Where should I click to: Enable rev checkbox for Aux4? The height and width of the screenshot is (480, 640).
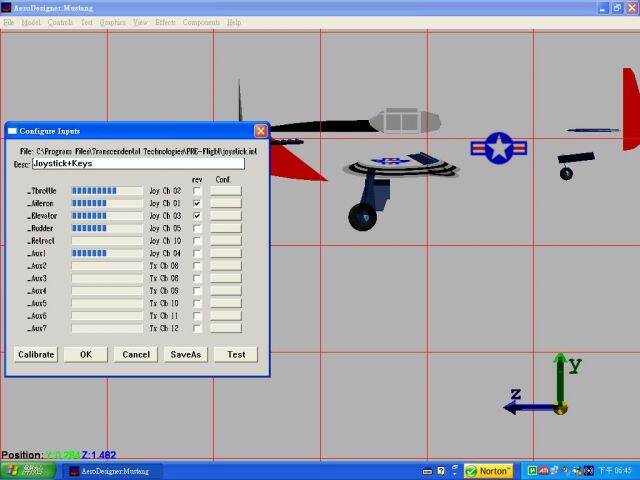[197, 291]
